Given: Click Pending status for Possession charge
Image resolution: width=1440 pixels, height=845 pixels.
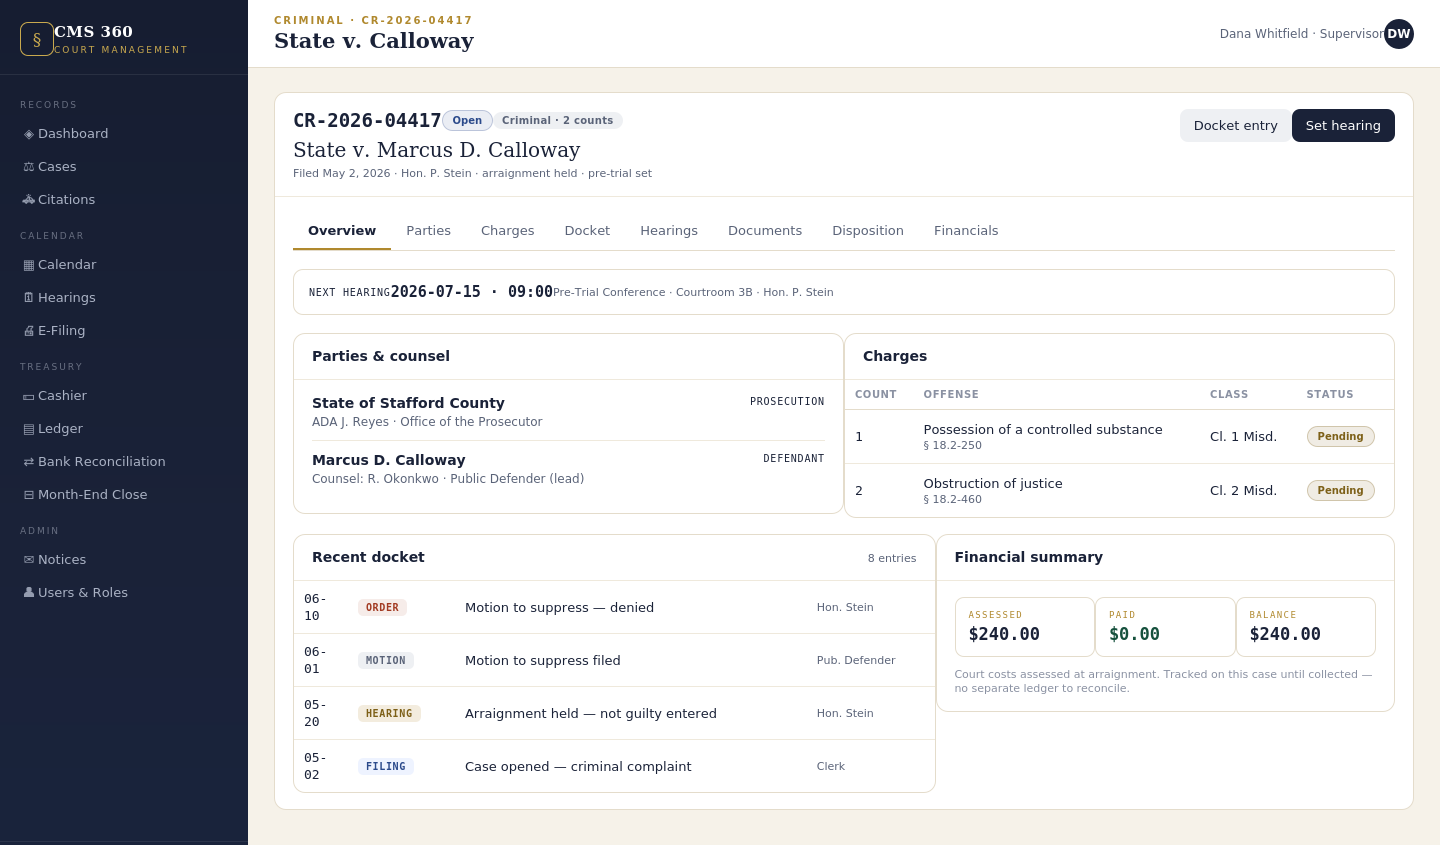Looking at the screenshot, I should point(1340,437).
